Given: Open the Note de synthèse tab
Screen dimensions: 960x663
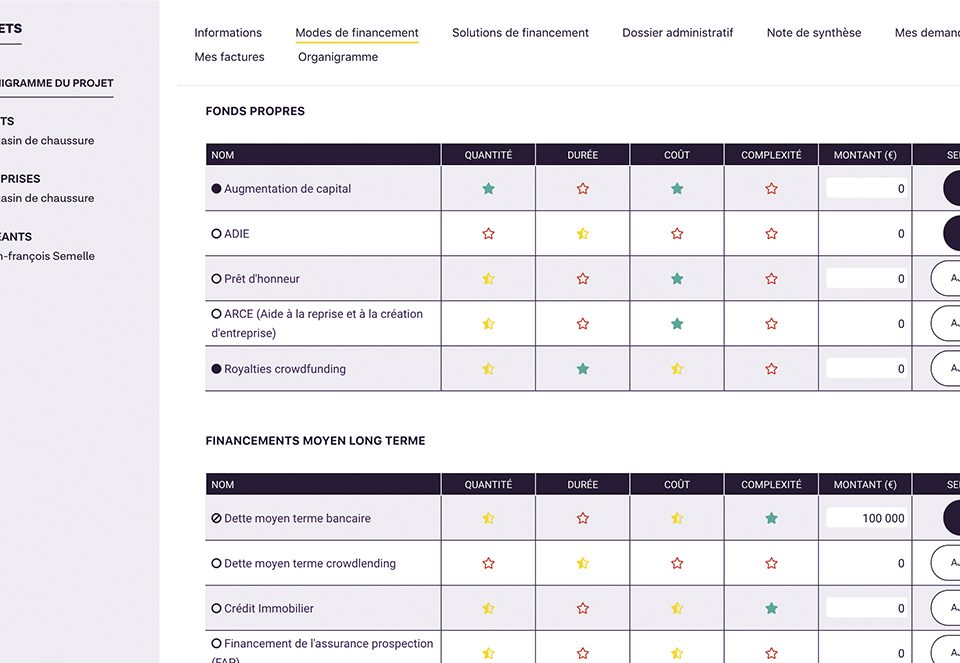Looking at the screenshot, I should coord(814,32).
